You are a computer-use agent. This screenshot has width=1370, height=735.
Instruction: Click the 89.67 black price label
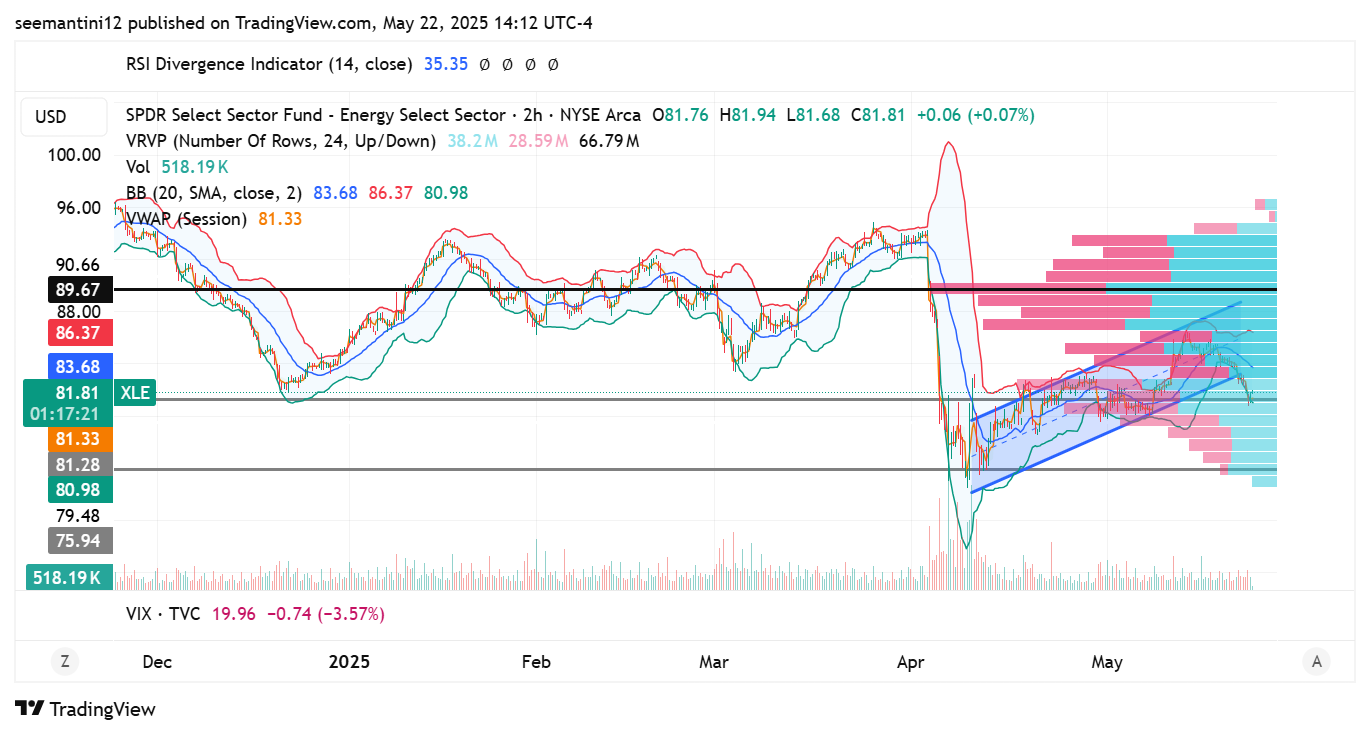[80, 290]
